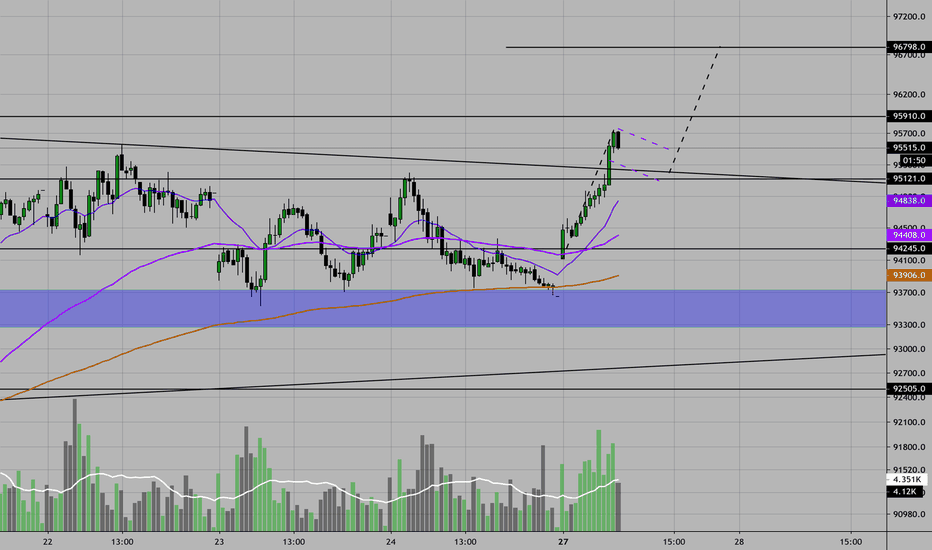
Task: Click the 92700.0 price axis tick
Action: pyautogui.click(x=909, y=373)
